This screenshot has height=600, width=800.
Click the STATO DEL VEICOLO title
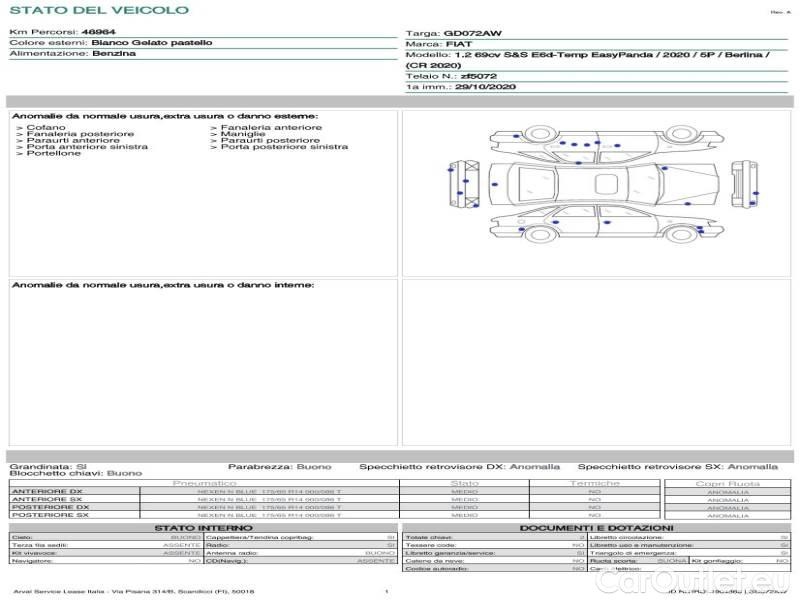pos(98,10)
